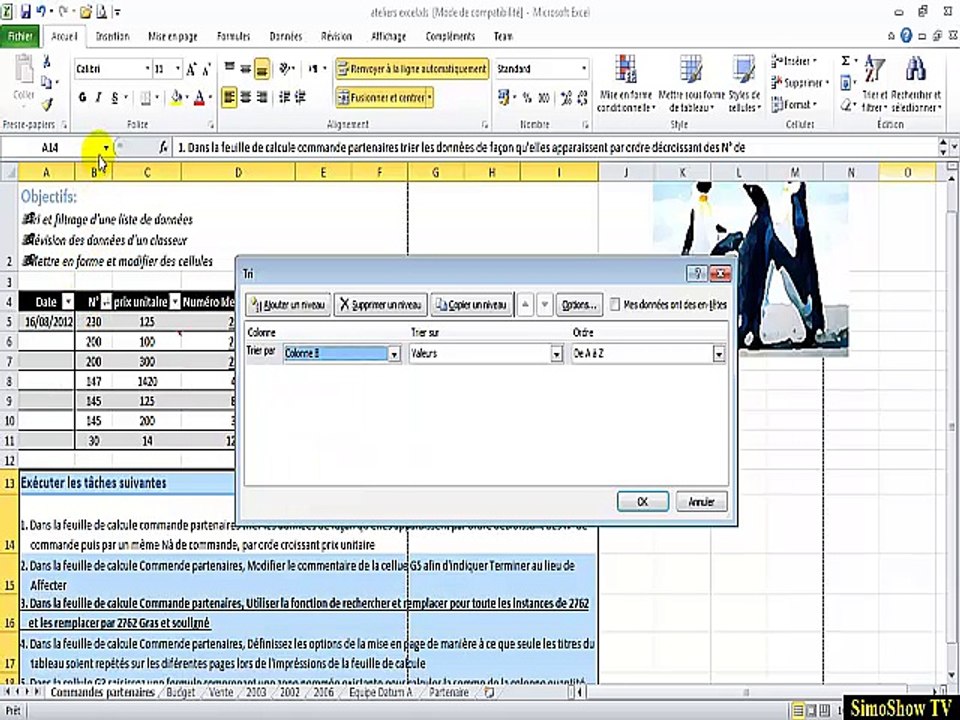Image resolution: width=960 pixels, height=720 pixels.
Task: Expand Fusionner et centrer arrow
Action: click(x=430, y=97)
